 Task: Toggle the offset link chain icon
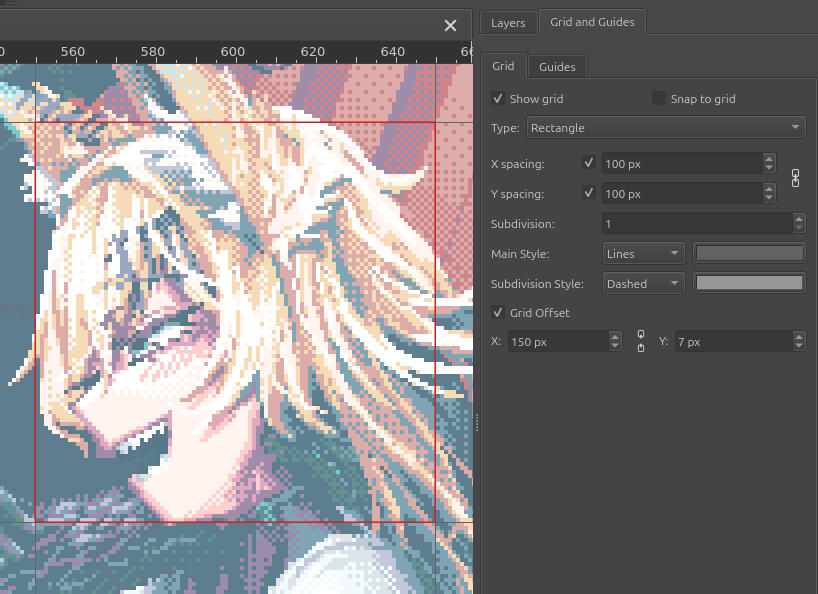click(641, 341)
